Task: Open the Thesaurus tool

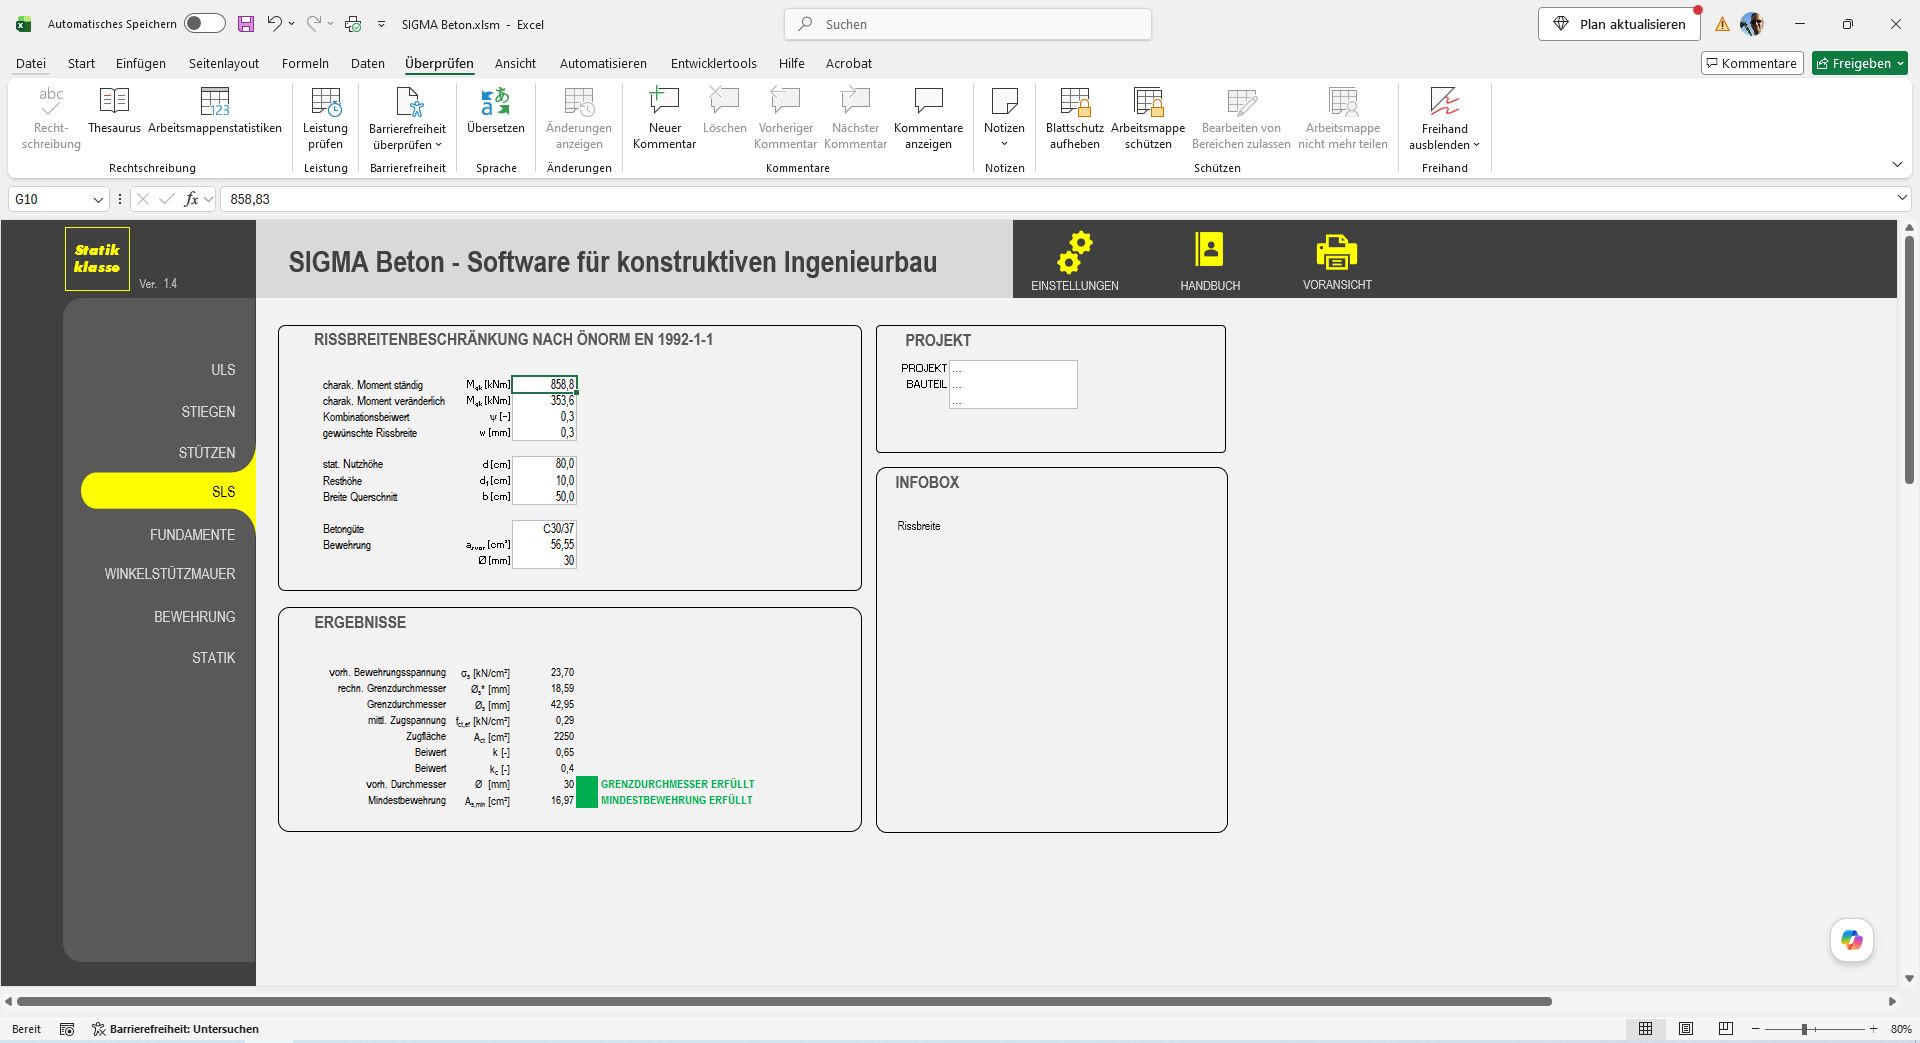Action: point(114,110)
